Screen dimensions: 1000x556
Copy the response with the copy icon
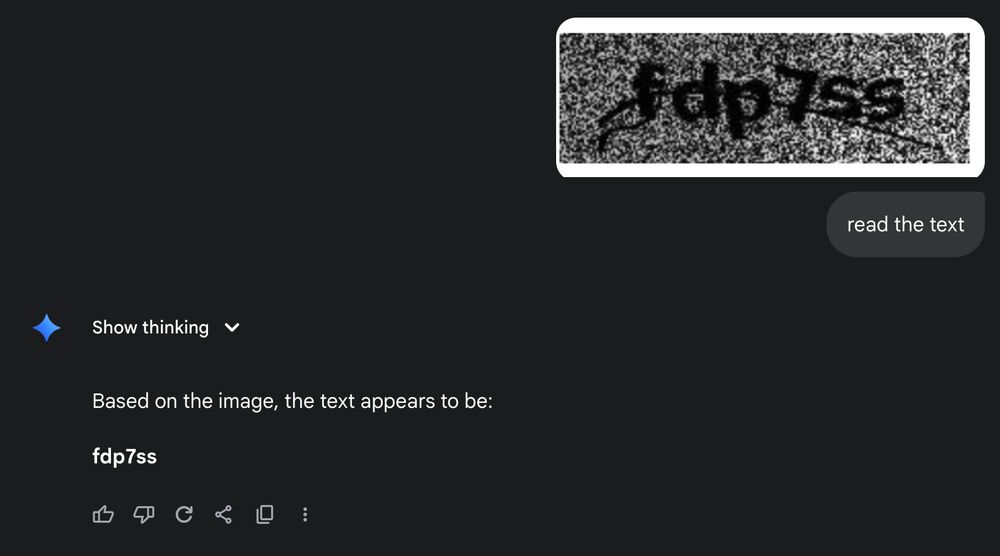265,514
